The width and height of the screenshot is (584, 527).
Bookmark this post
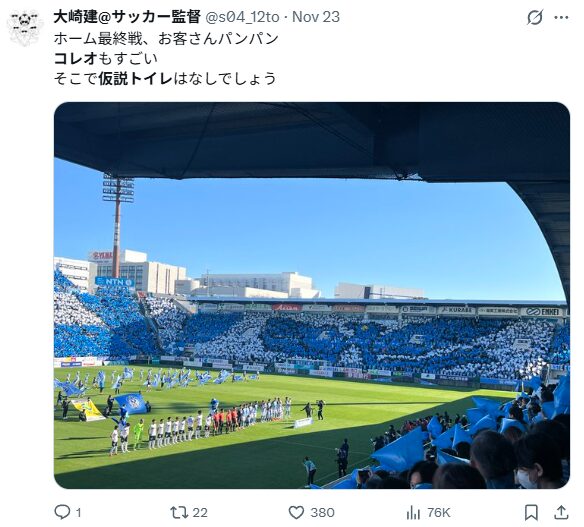pos(531,512)
